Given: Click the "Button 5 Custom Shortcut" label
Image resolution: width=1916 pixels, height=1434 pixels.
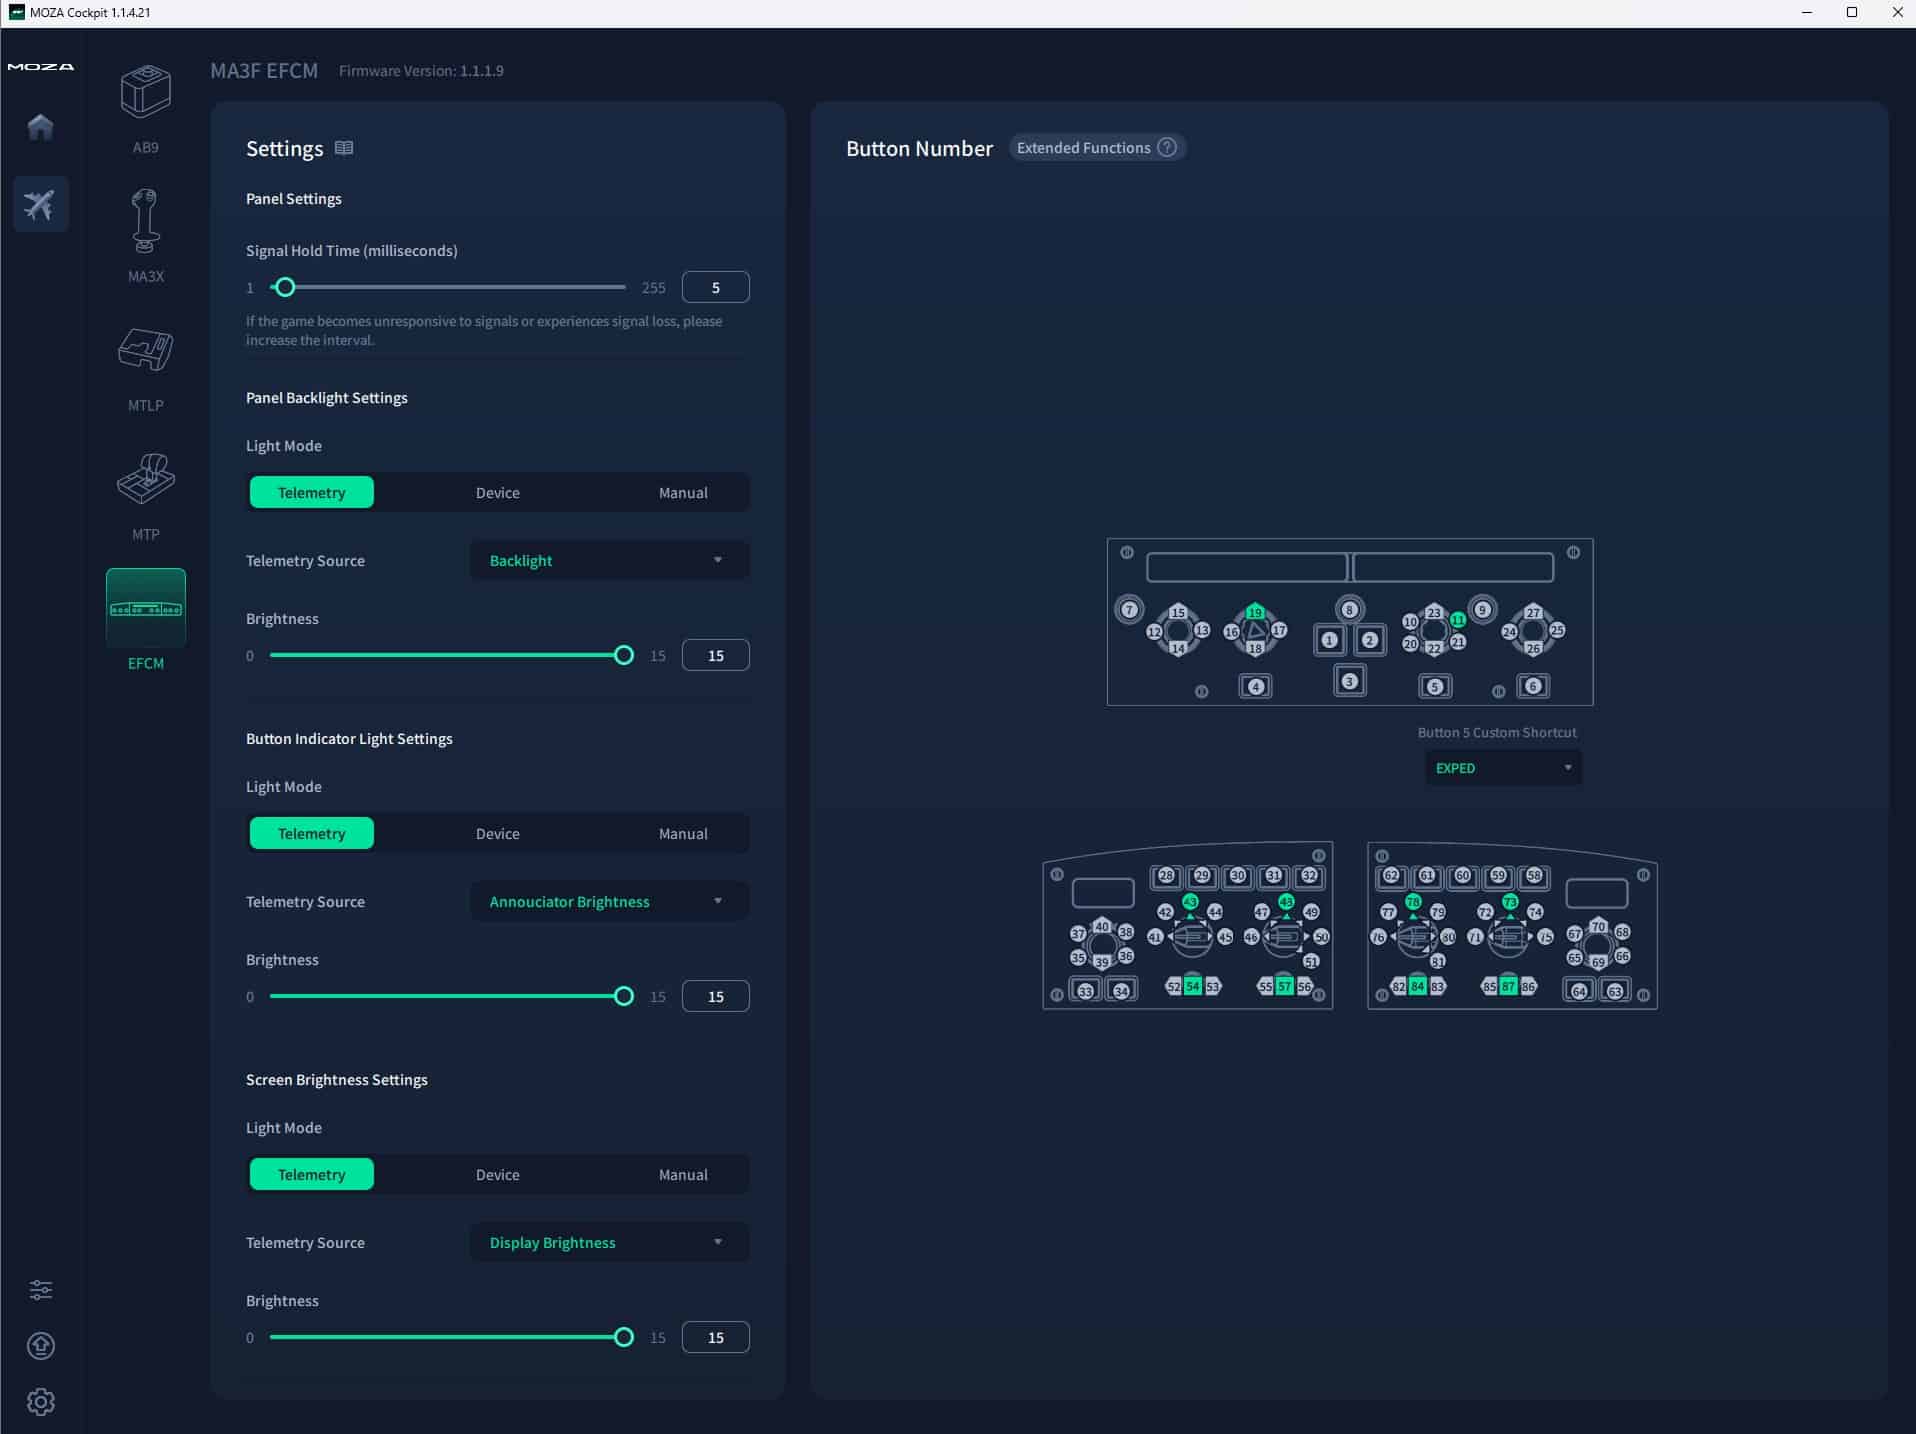Looking at the screenshot, I should coord(1497,732).
